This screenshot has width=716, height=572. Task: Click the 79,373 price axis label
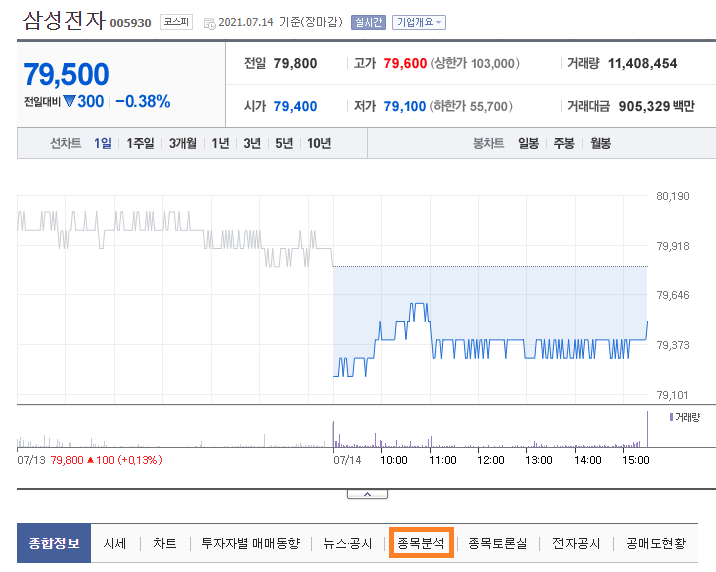673,345
